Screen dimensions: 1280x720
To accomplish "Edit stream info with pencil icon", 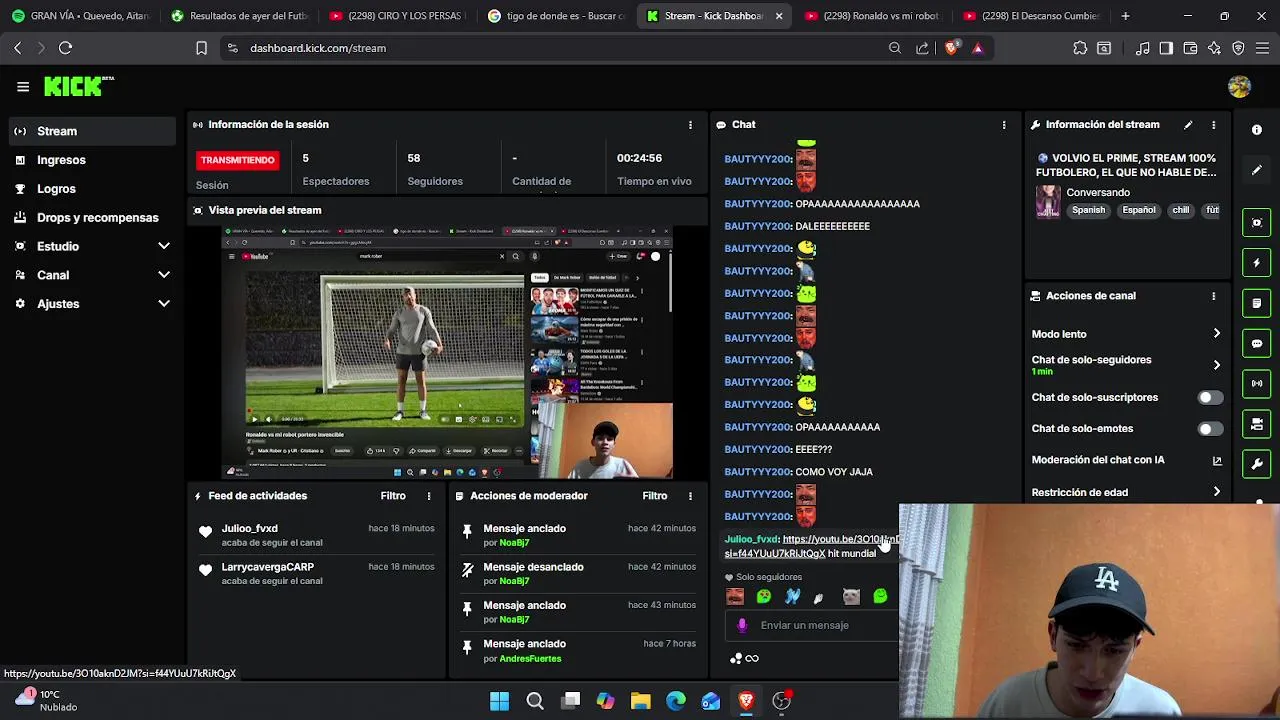I will pos(1188,125).
